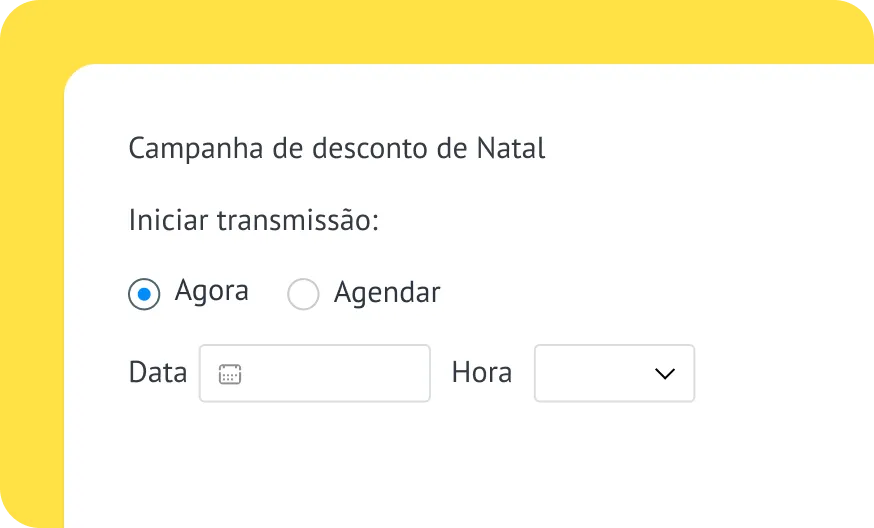This screenshot has height=528, width=874.
Task: Click the "Campanha de desconto de Natal" title
Action: [x=337, y=149]
